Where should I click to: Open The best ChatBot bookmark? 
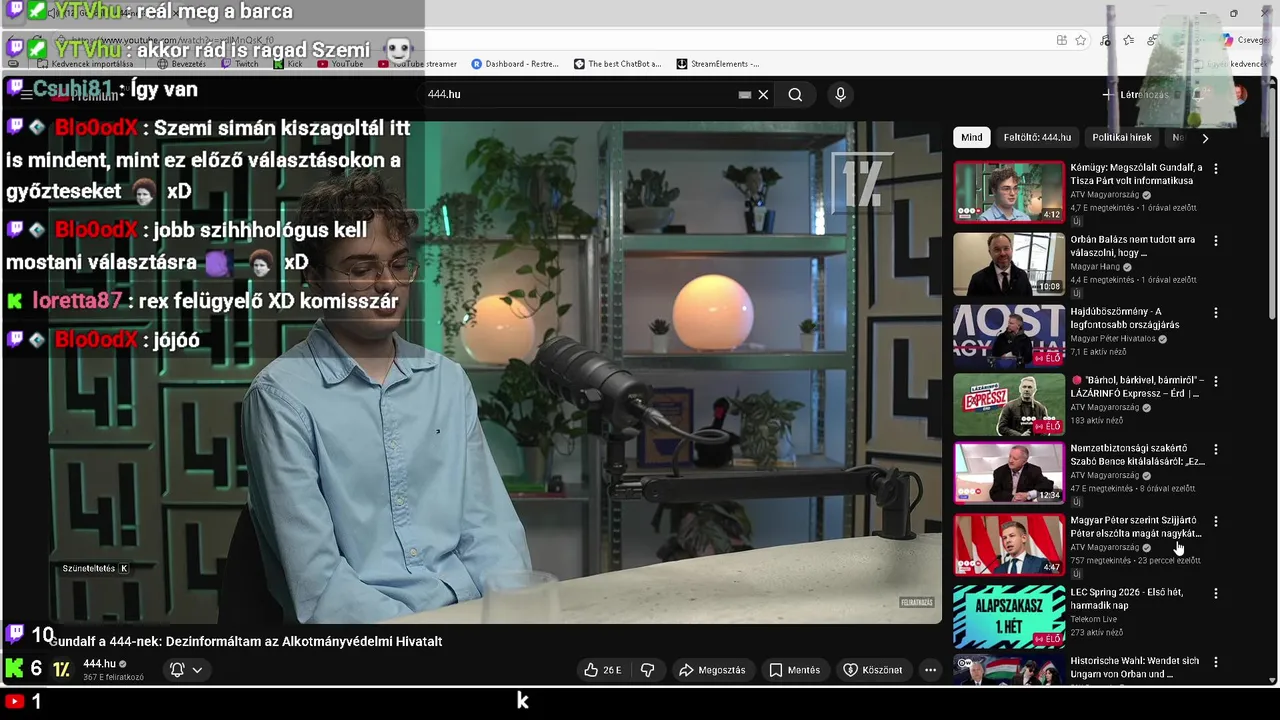point(618,64)
